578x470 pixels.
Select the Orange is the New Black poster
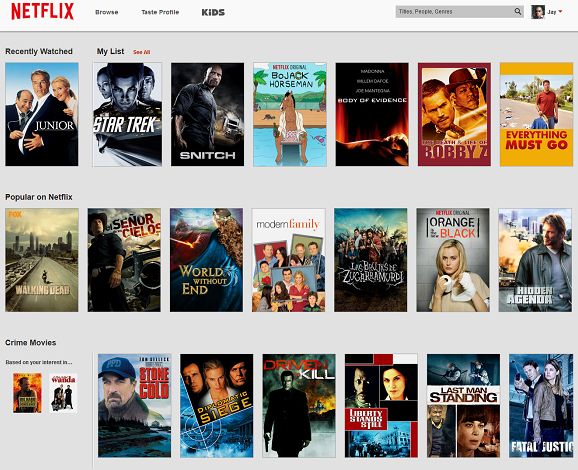coord(453,260)
